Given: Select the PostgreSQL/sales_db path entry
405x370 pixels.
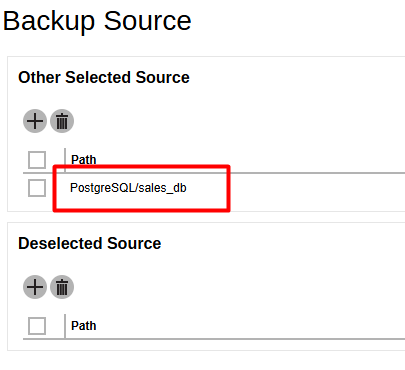Looking at the screenshot, I should [128, 188].
